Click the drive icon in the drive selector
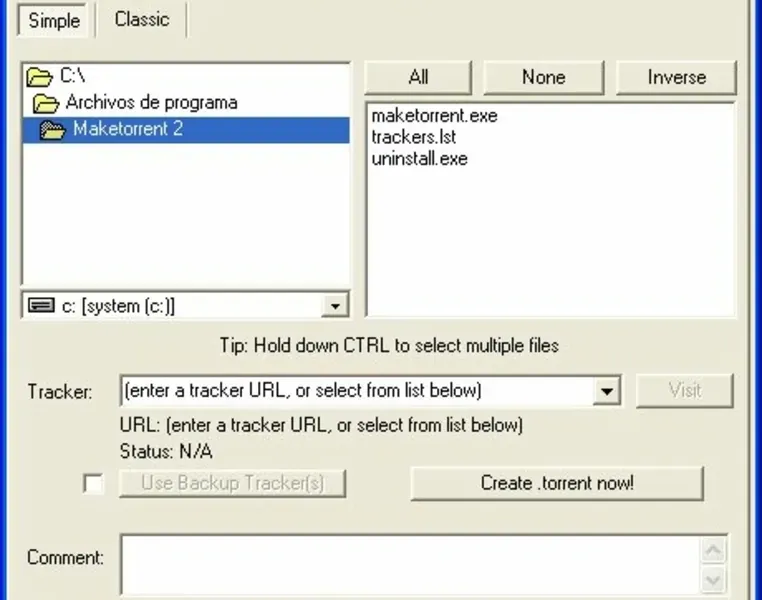762x600 pixels. tap(41, 306)
